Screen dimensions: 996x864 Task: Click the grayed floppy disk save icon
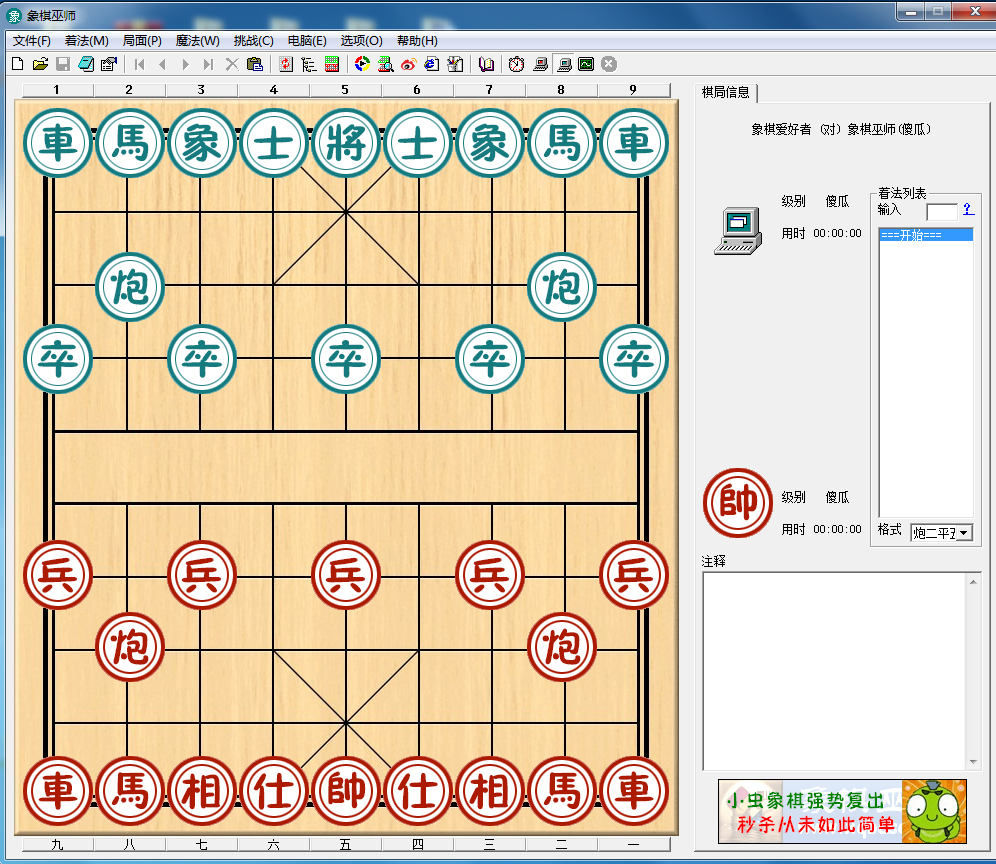click(x=63, y=64)
